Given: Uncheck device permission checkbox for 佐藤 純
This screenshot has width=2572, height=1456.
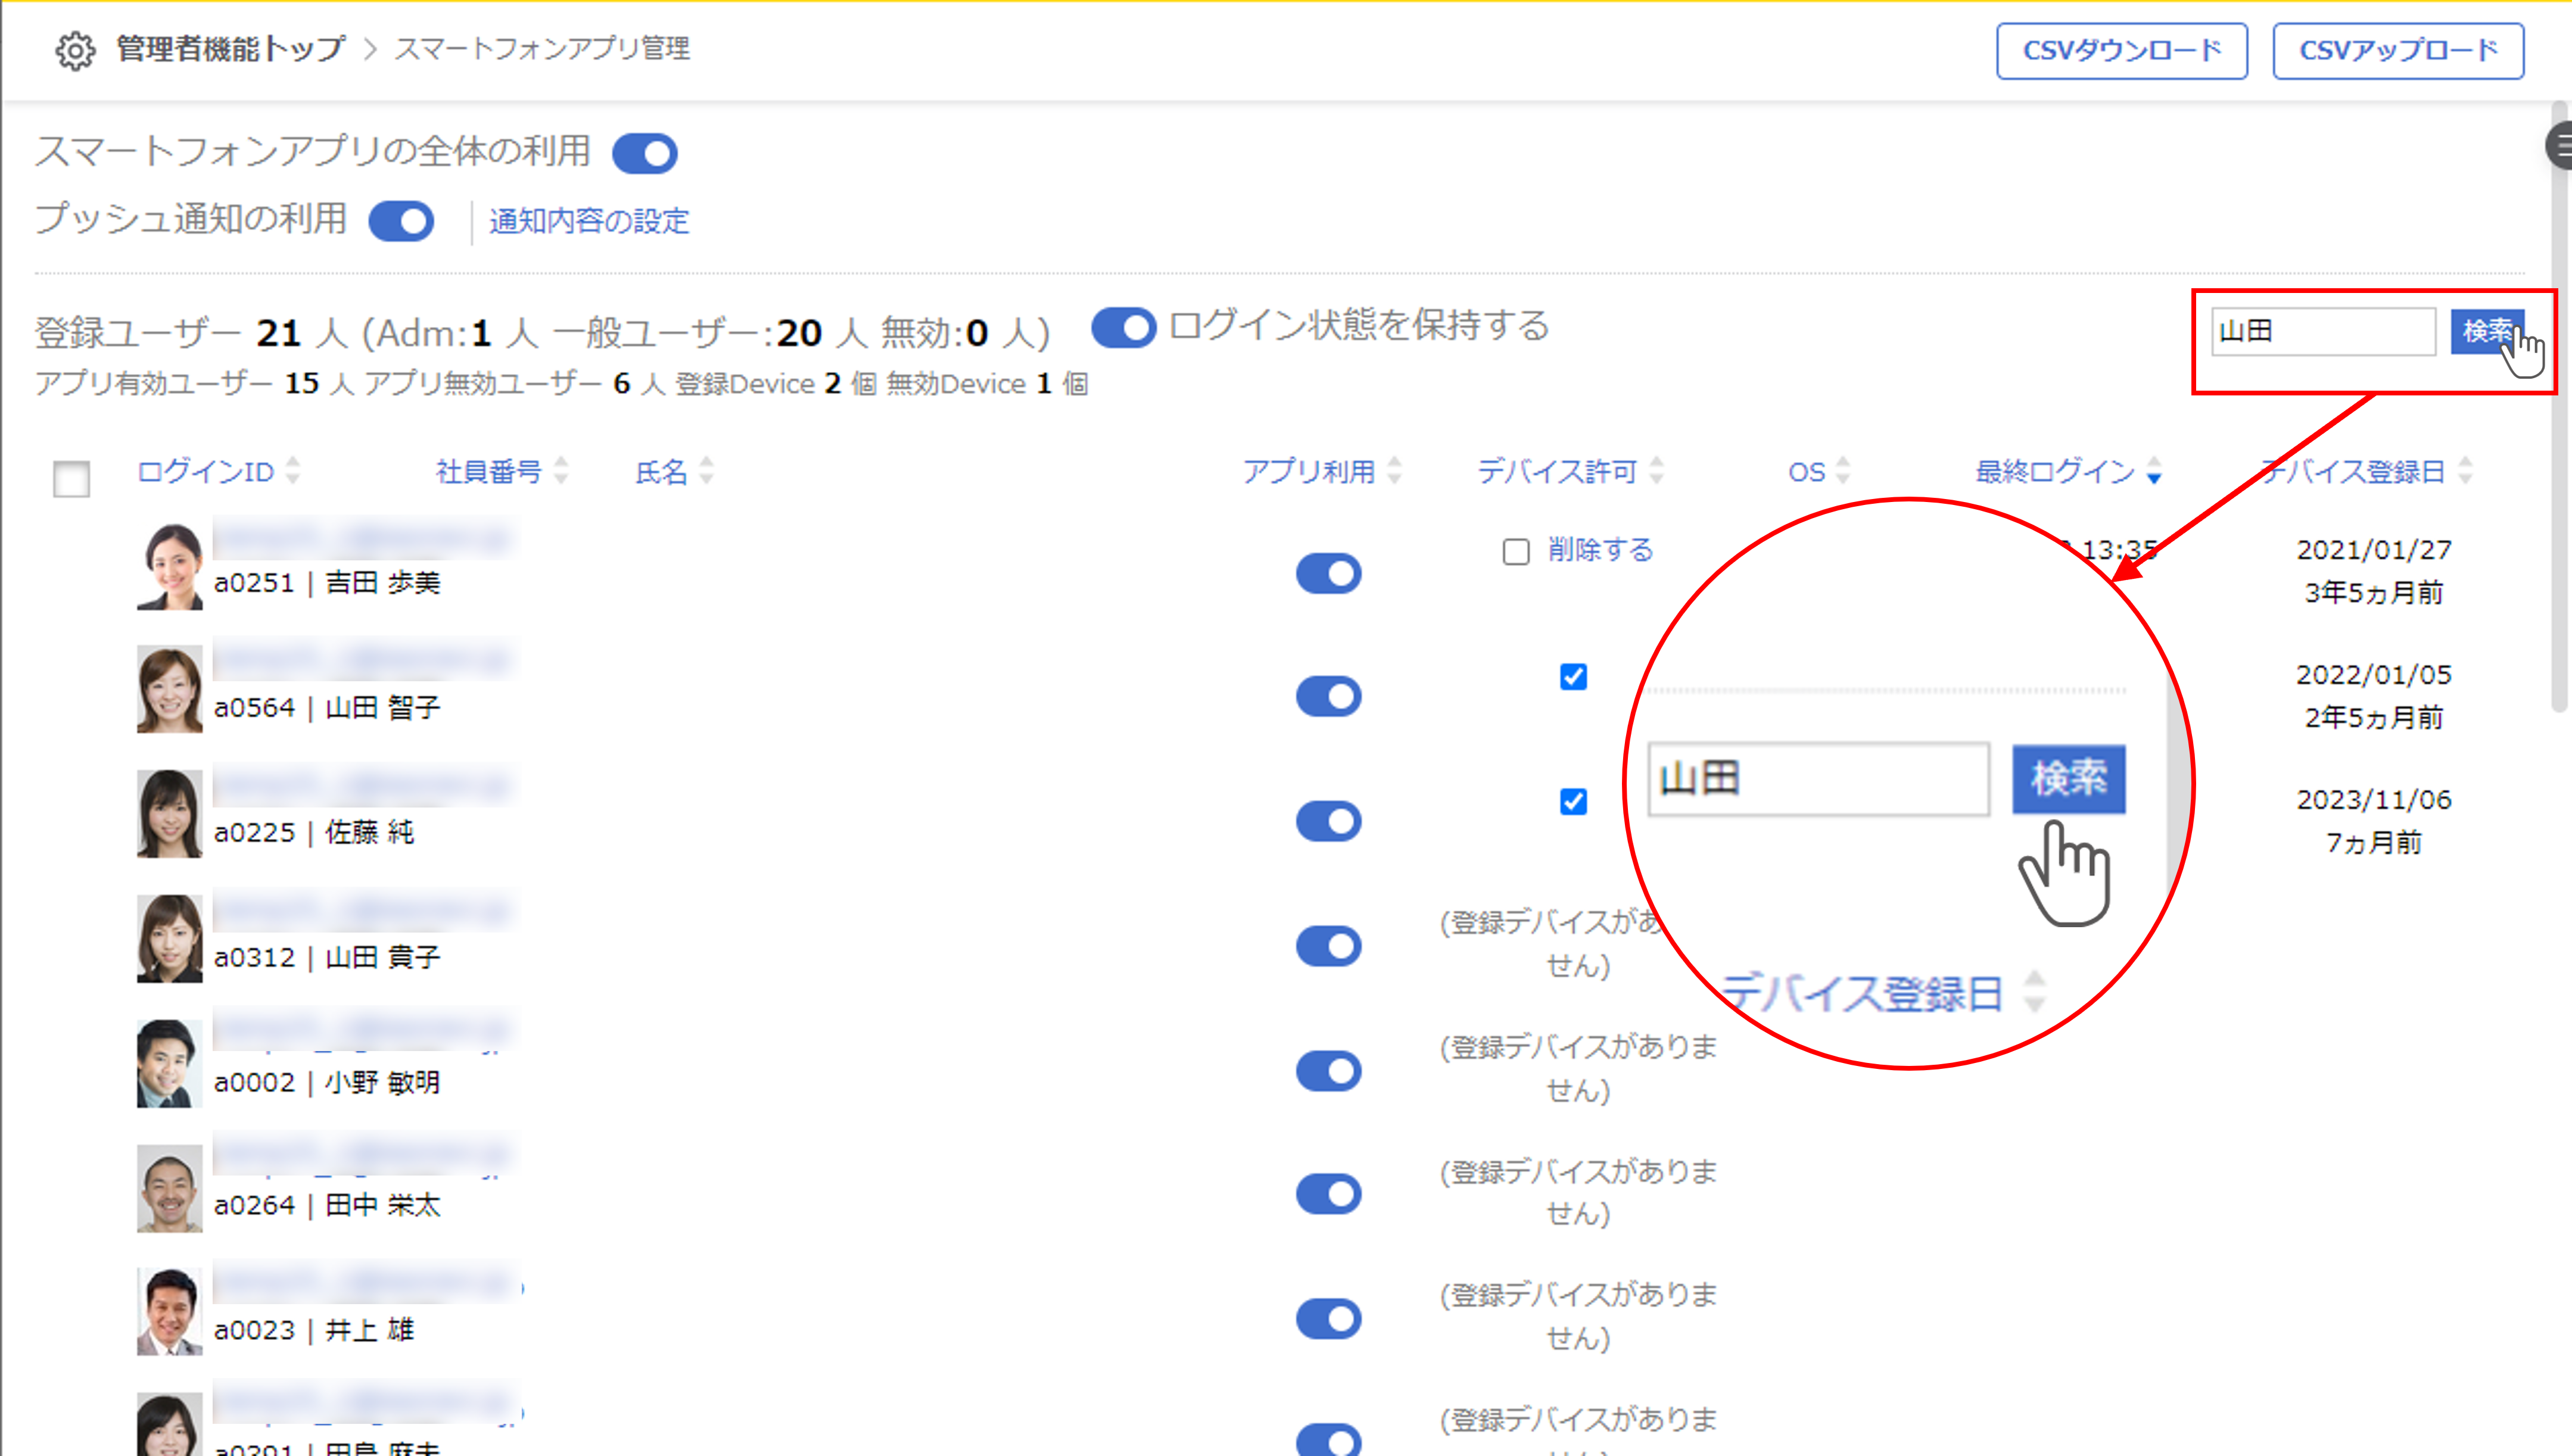Looking at the screenshot, I should 1573,802.
